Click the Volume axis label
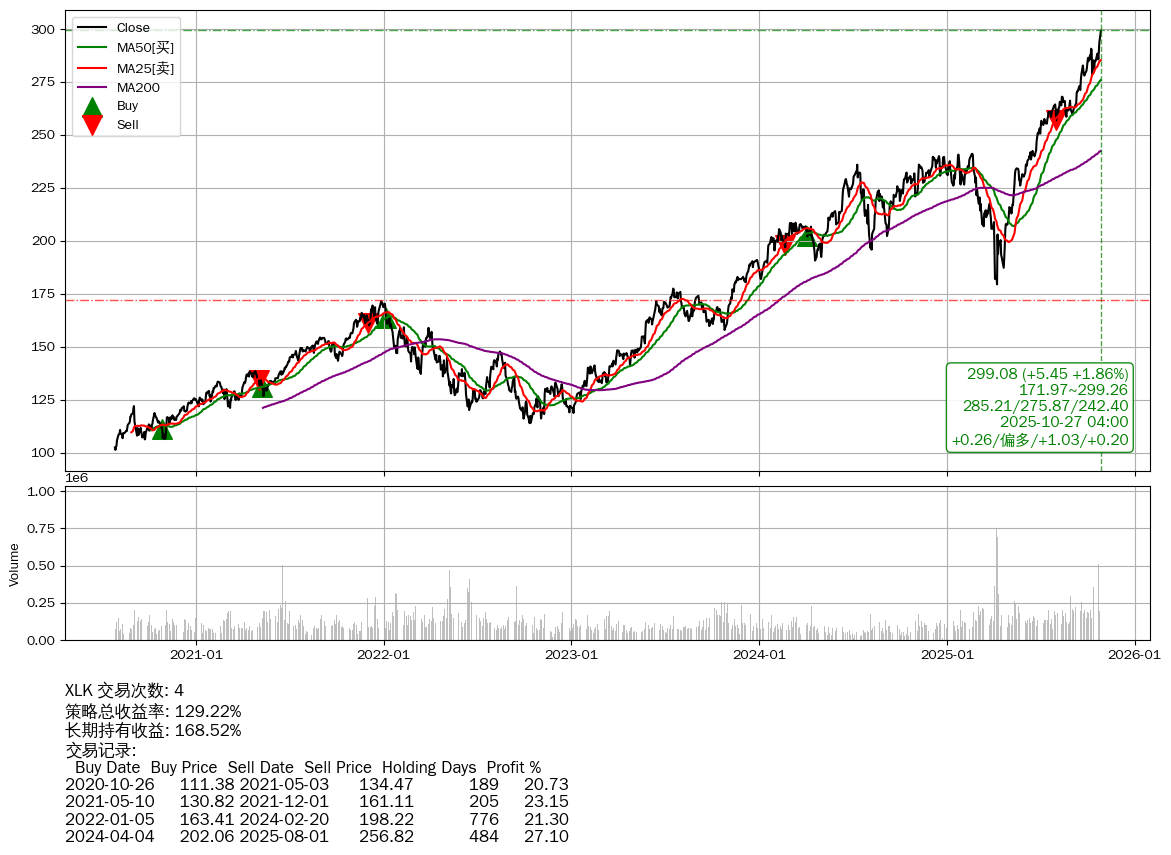 click(x=14, y=564)
